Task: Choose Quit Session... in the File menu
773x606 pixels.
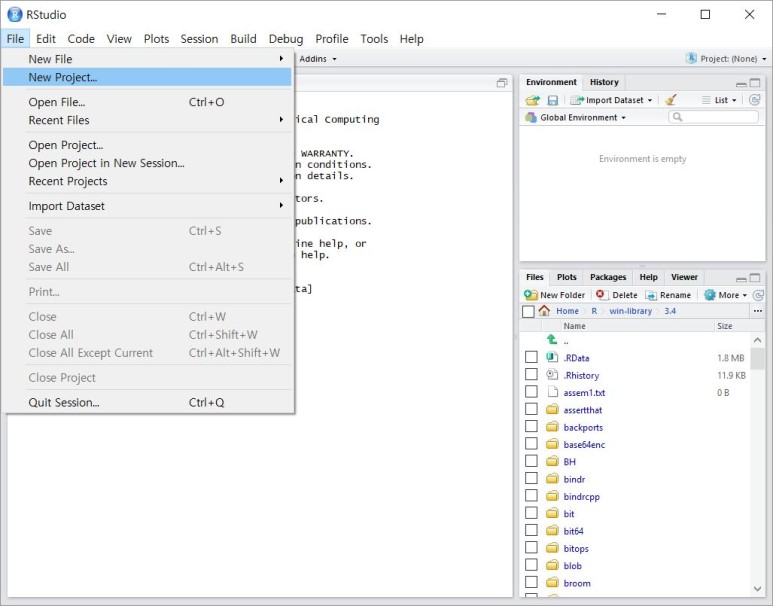Action: click(147, 402)
